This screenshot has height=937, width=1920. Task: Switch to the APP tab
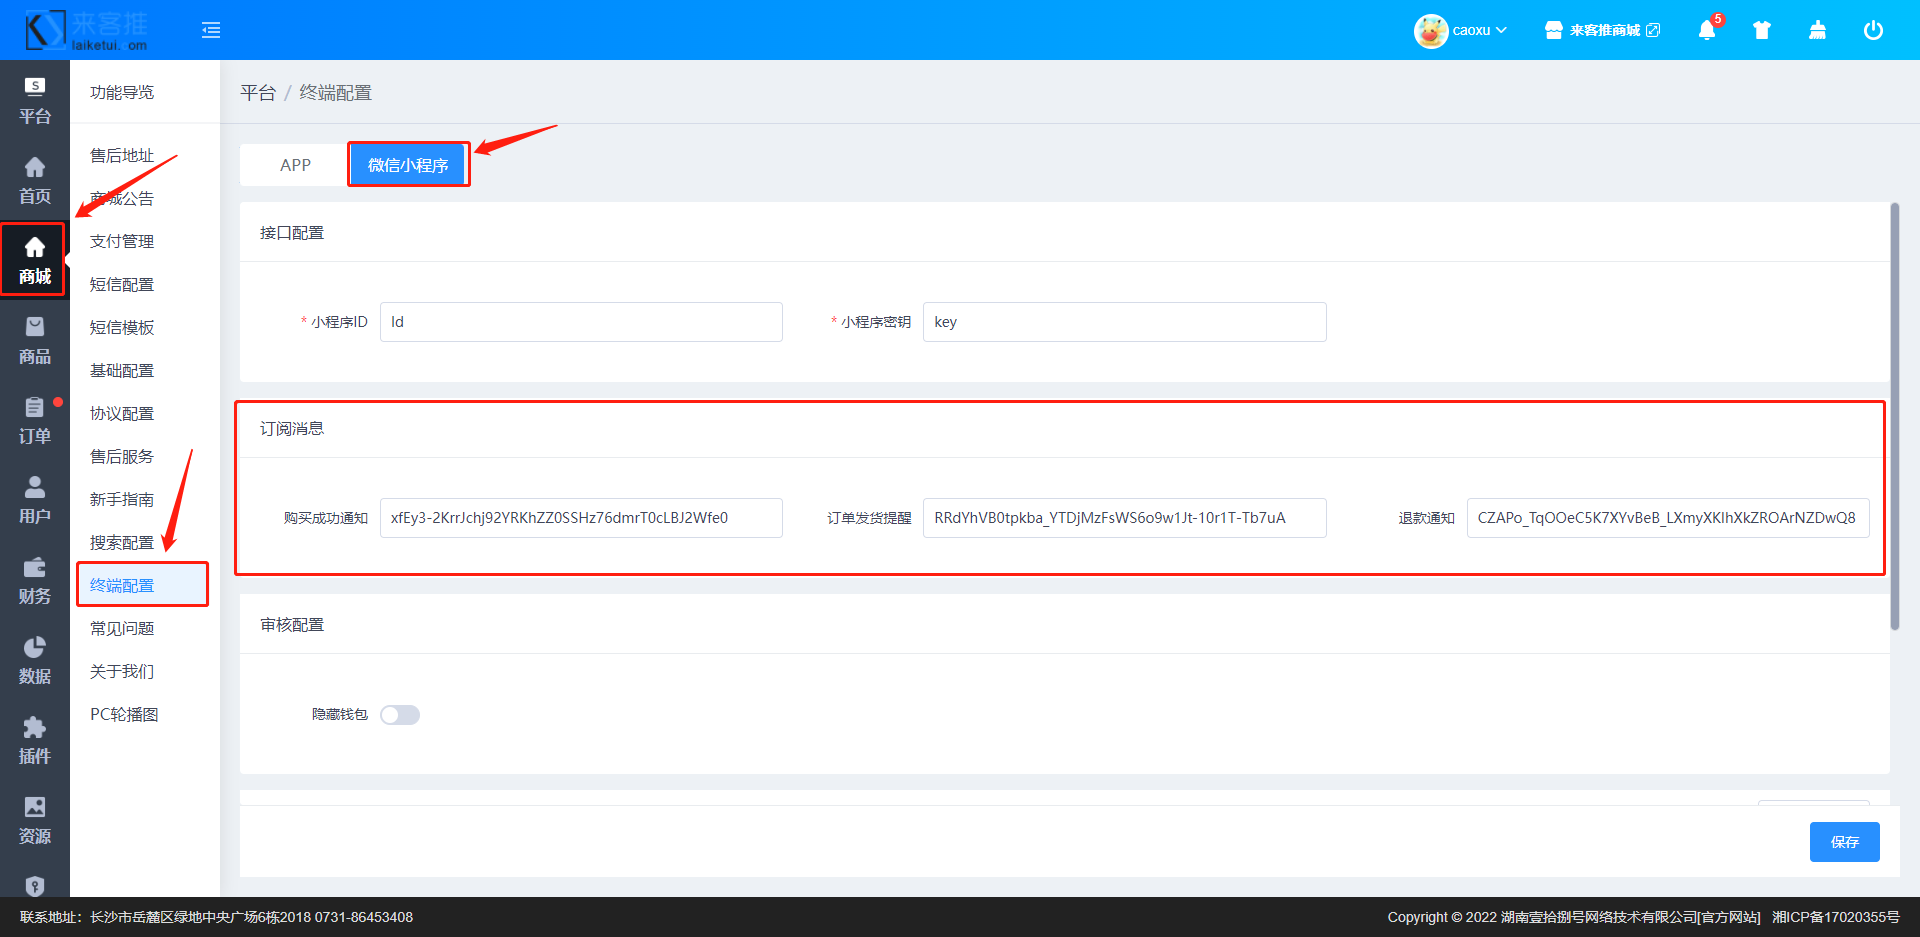[x=295, y=165]
